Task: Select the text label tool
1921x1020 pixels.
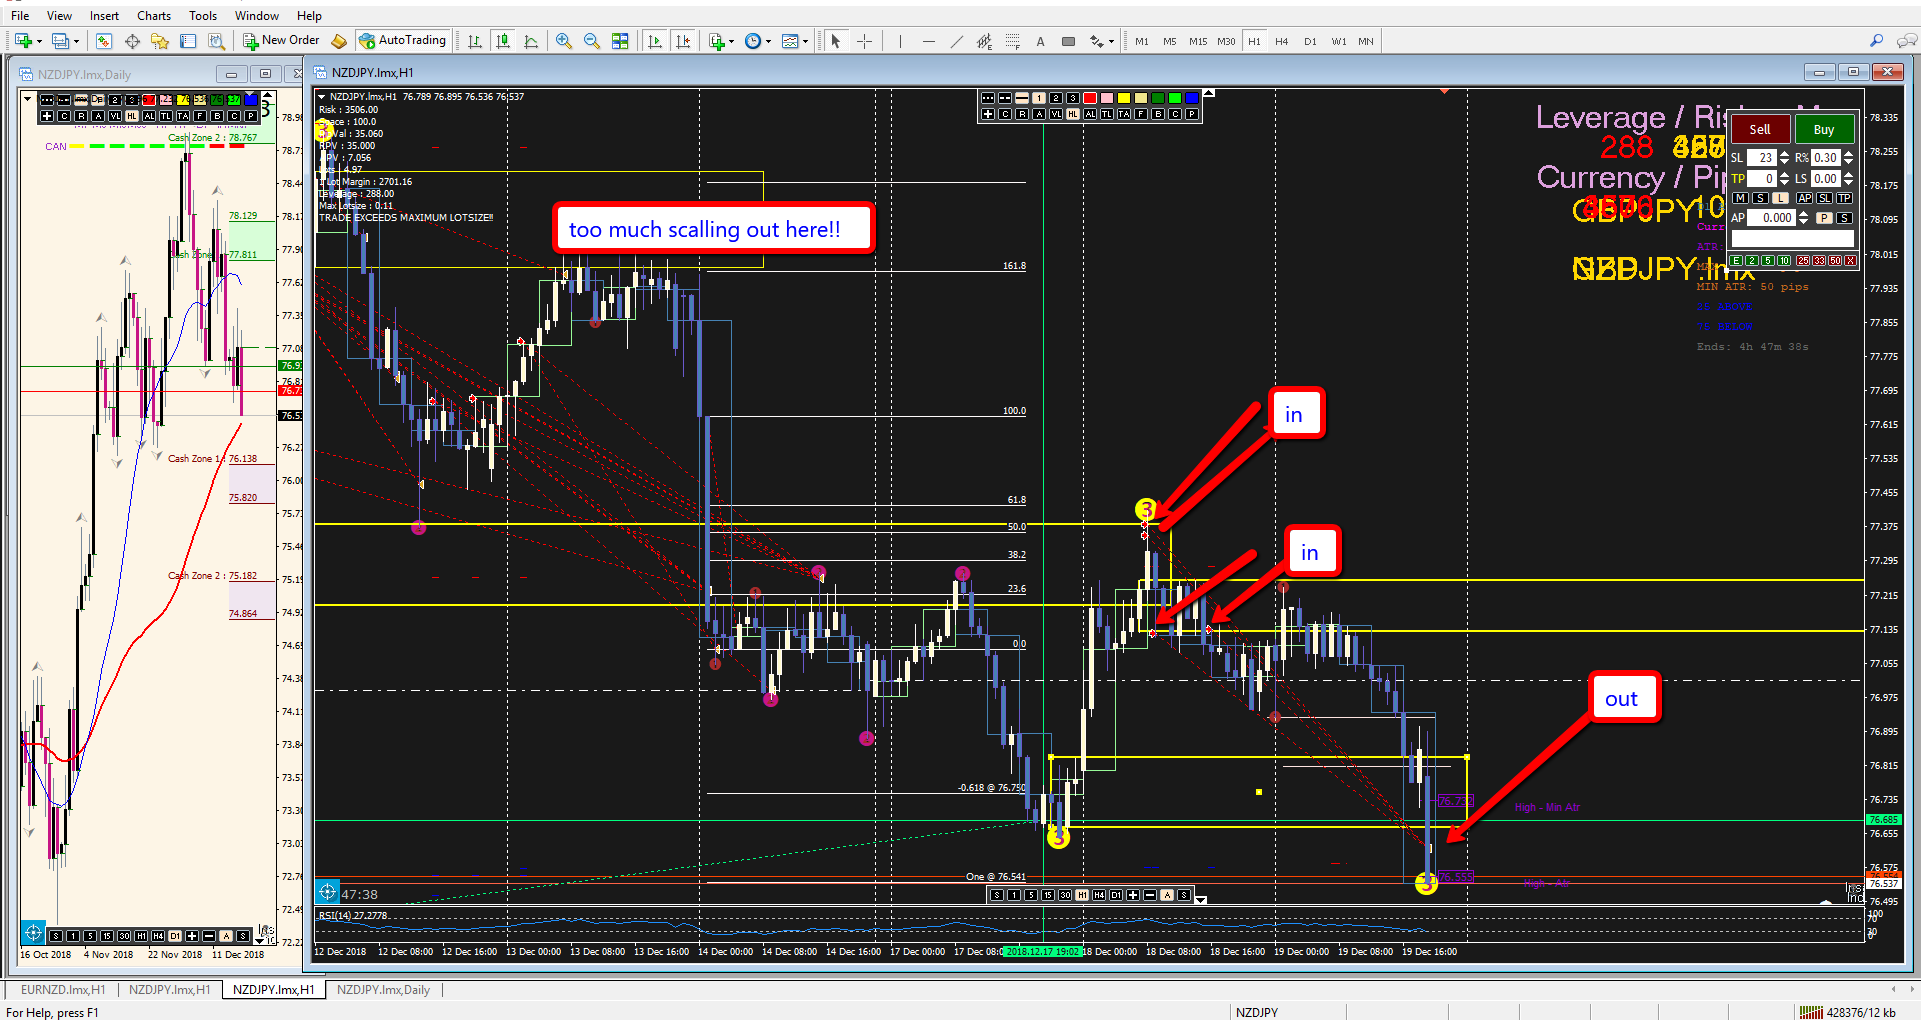Action: tap(1068, 41)
